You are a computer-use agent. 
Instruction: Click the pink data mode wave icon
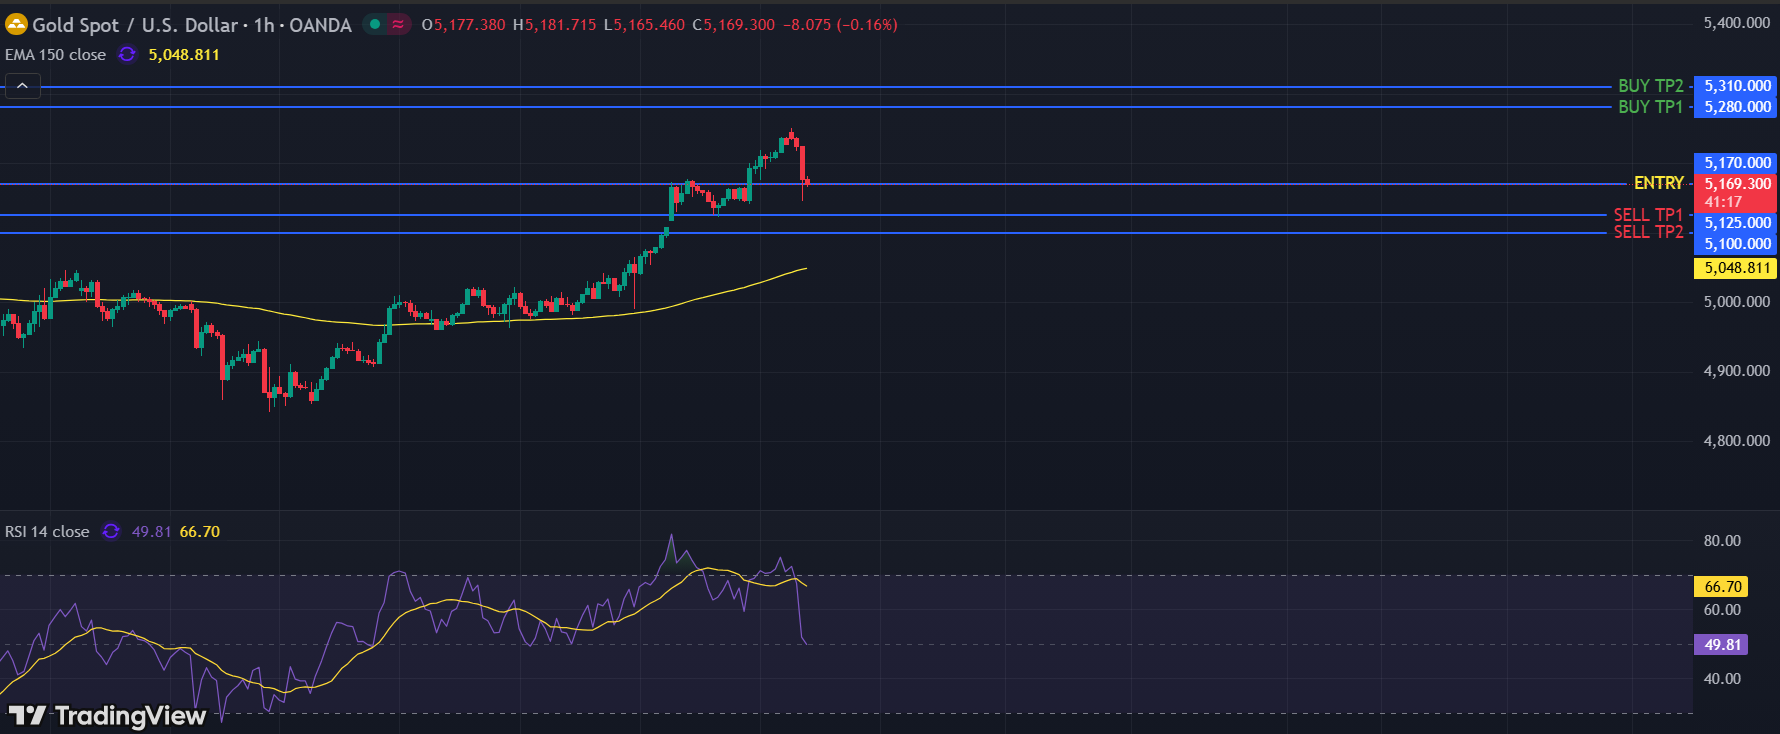(x=398, y=25)
